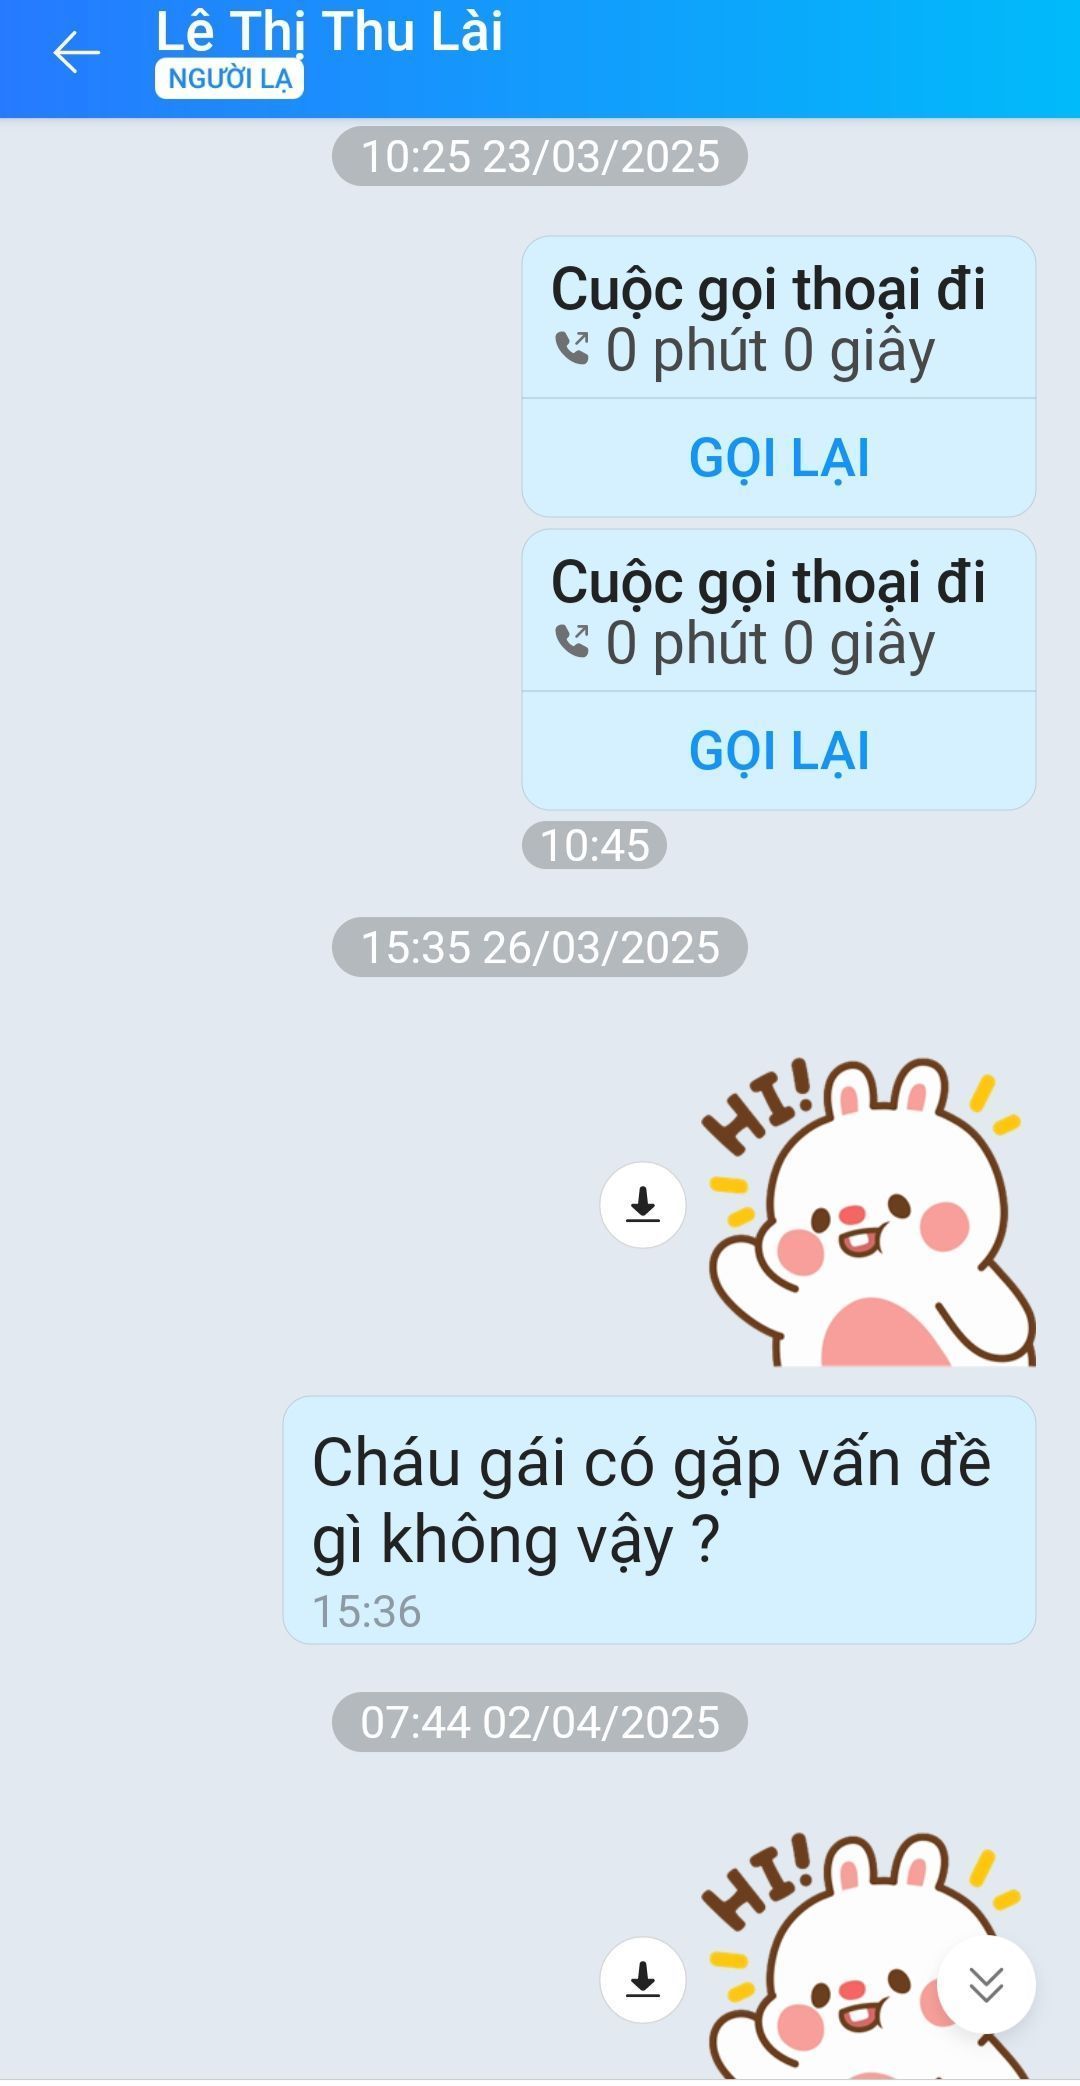The image size is (1080, 2086).
Task: Open Lê Thị Thu Lài contact name
Action: [329, 31]
